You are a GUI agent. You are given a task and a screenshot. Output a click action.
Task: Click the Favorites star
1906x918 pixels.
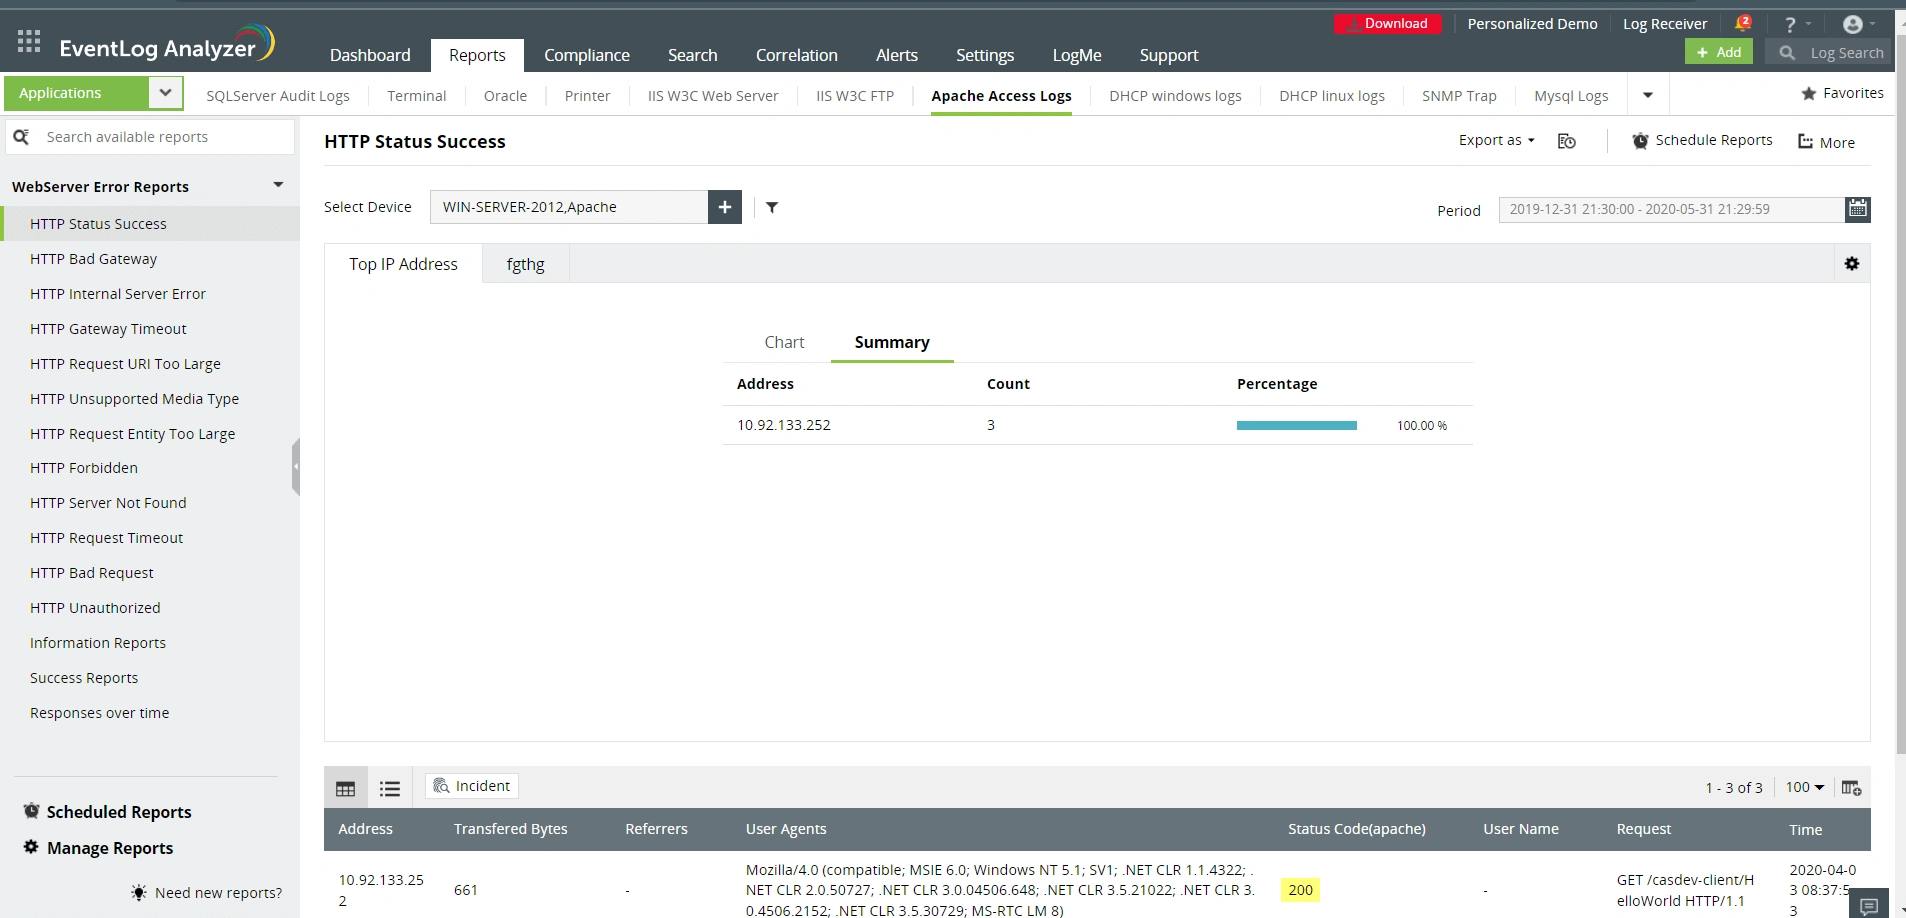1809,93
